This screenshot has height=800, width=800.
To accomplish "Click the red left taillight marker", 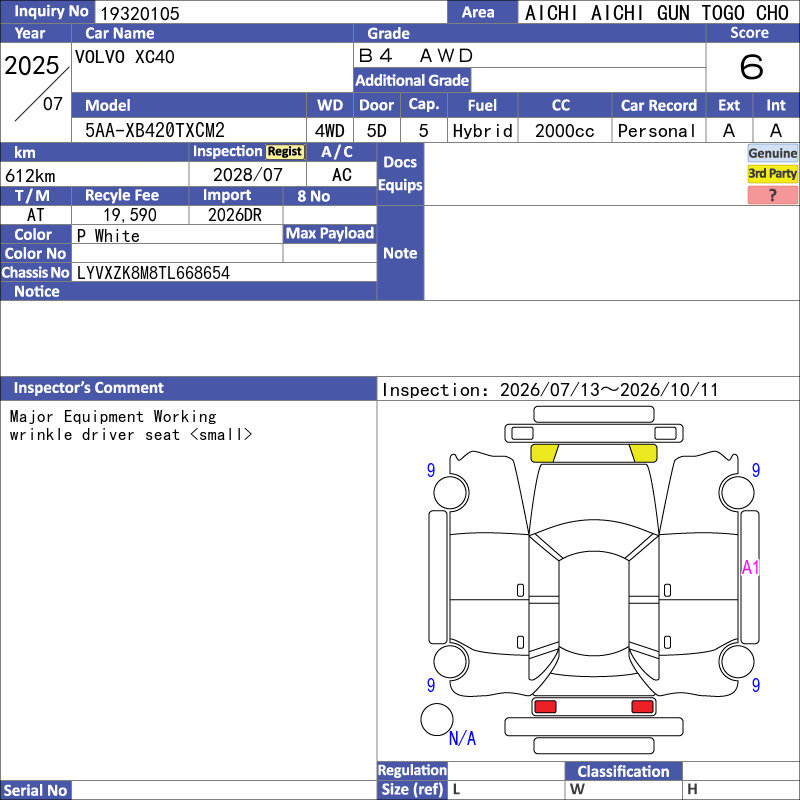I will [x=545, y=706].
